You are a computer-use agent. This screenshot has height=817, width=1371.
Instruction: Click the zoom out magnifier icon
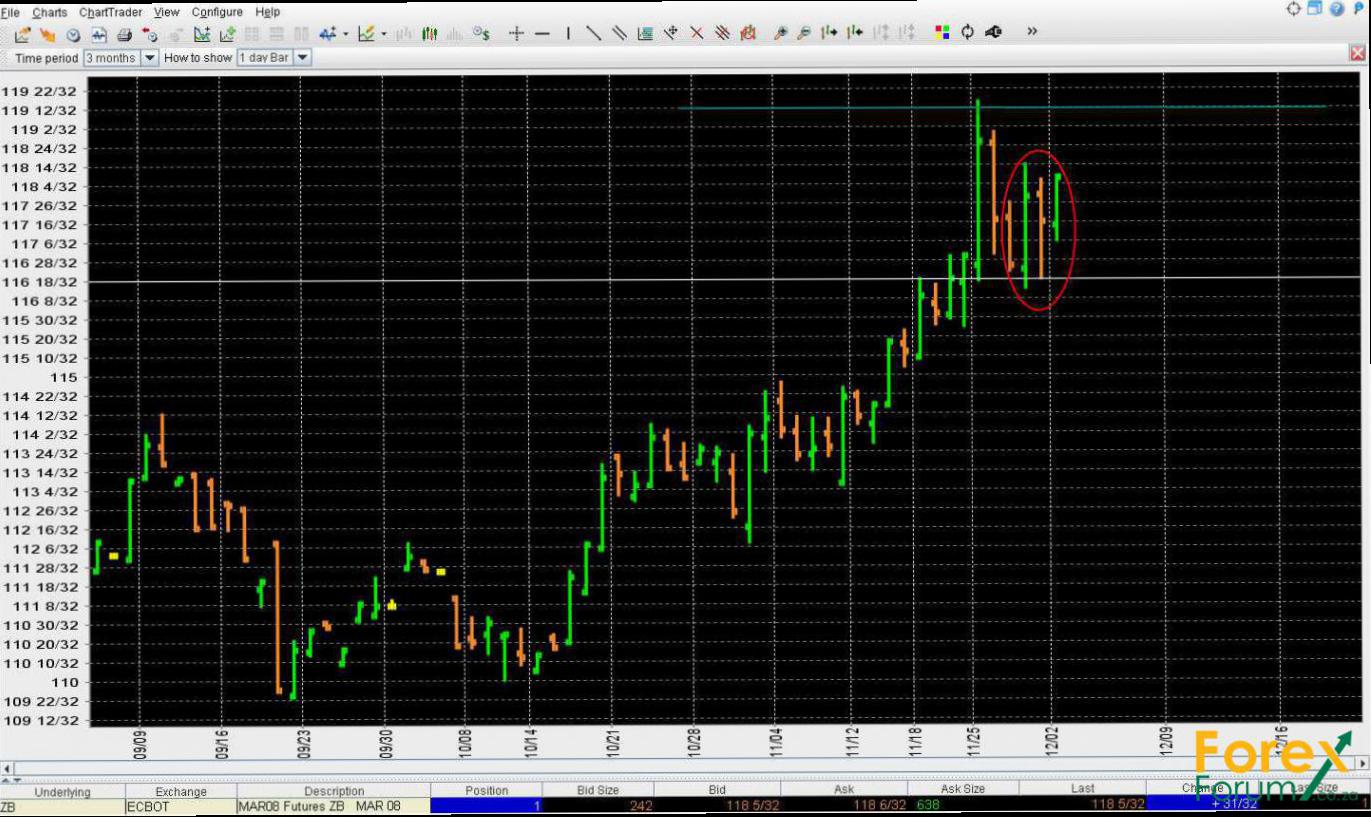pos(804,34)
